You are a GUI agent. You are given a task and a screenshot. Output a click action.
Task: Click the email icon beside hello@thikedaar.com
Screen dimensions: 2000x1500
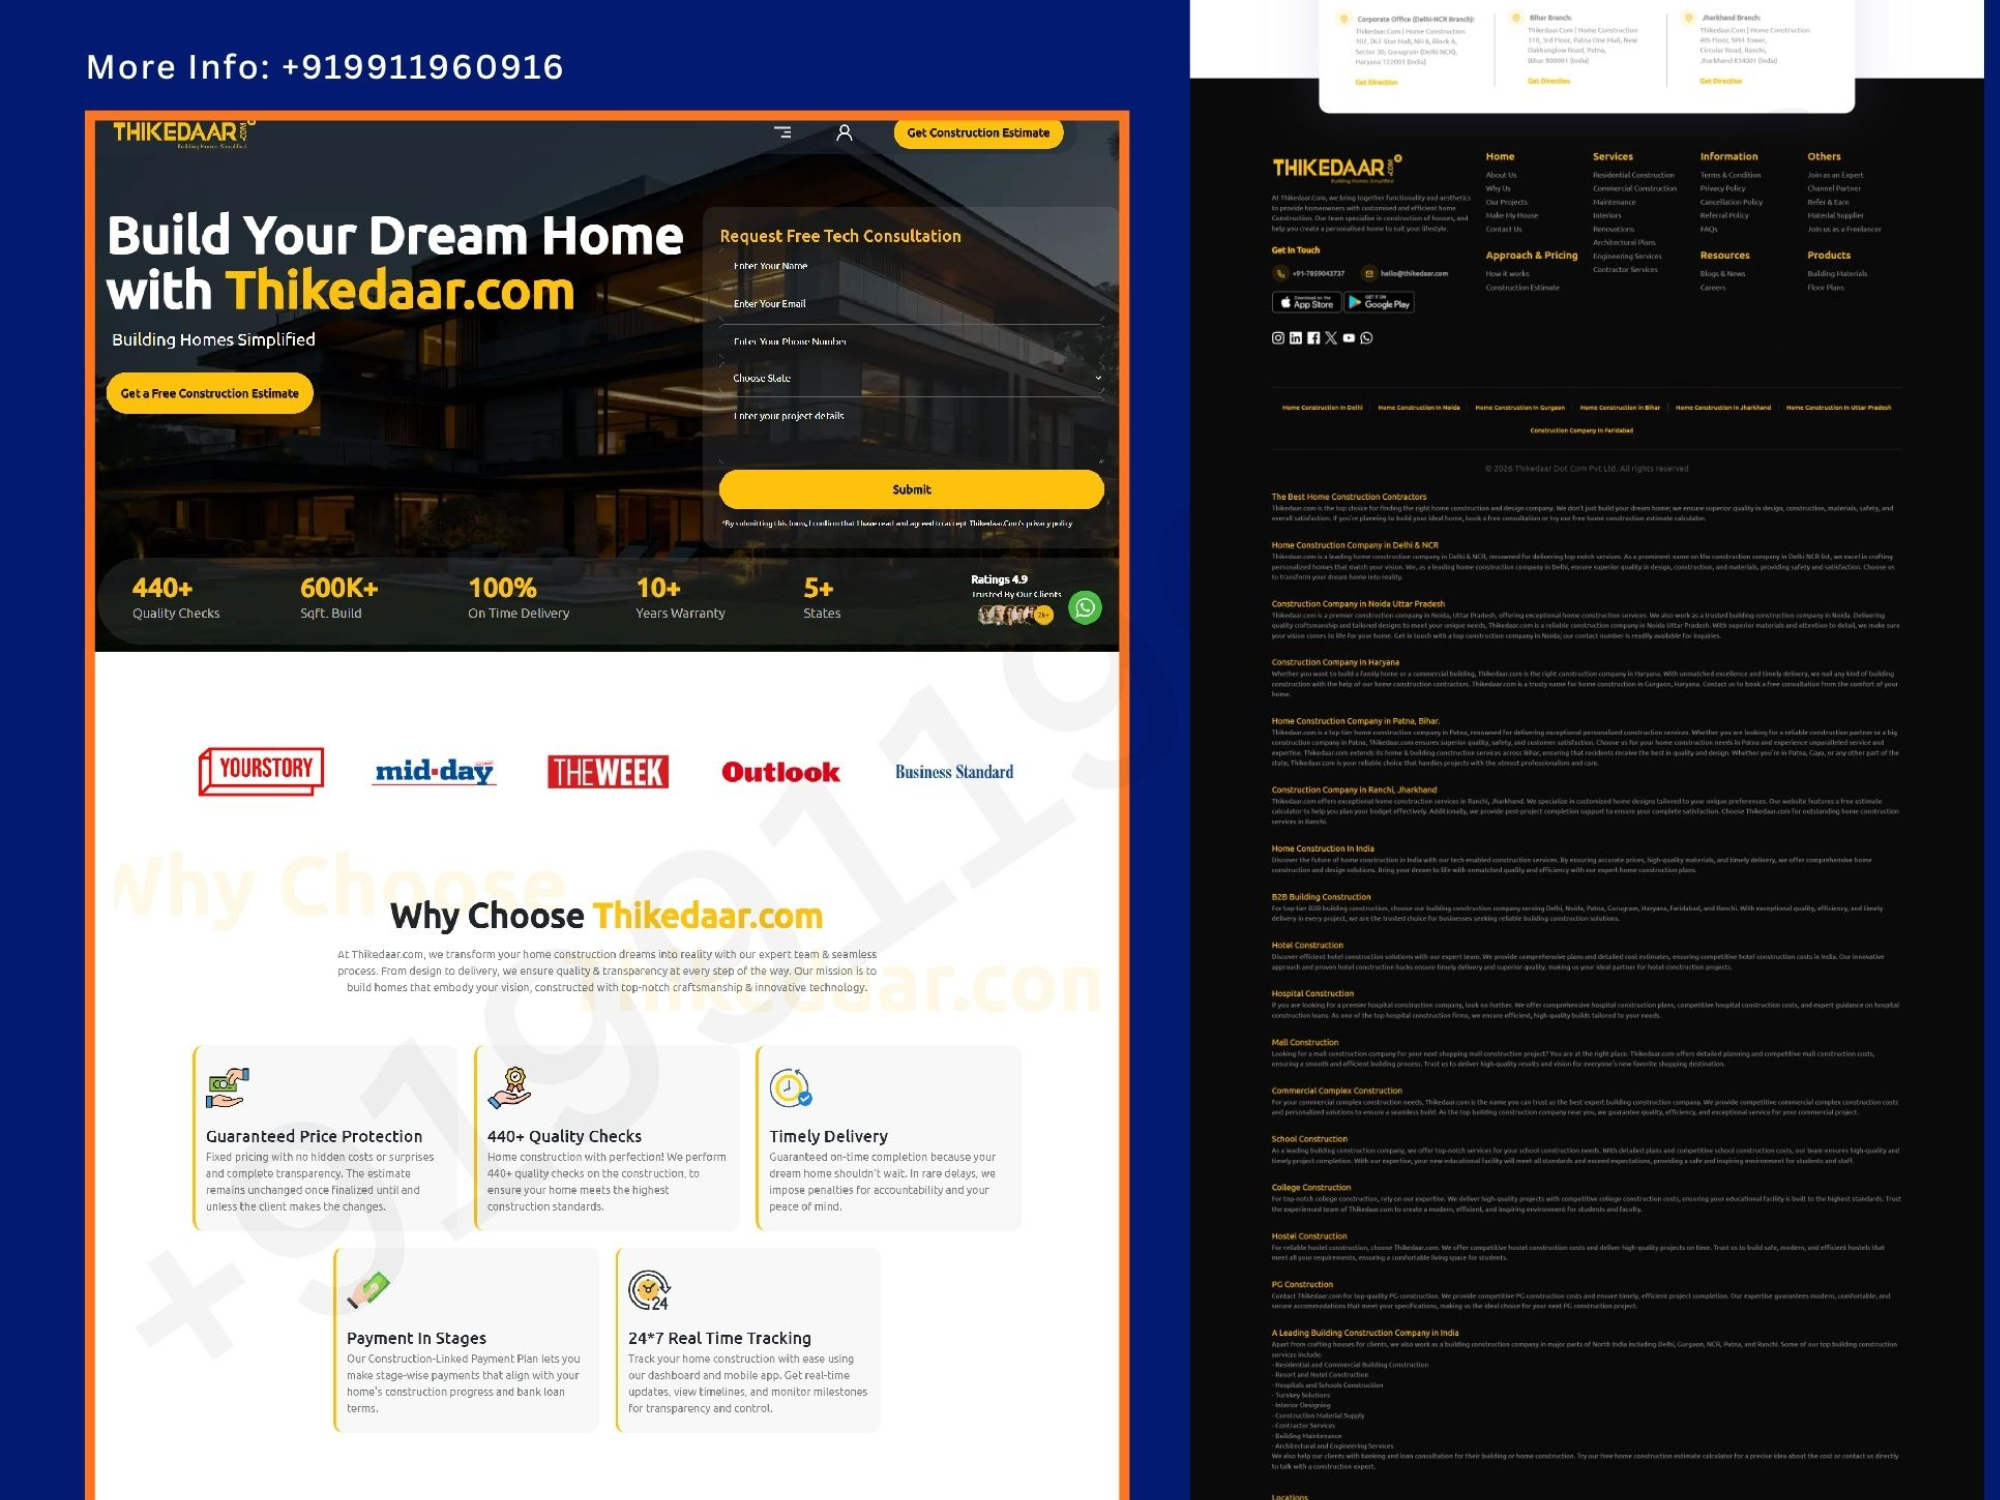(x=1369, y=274)
